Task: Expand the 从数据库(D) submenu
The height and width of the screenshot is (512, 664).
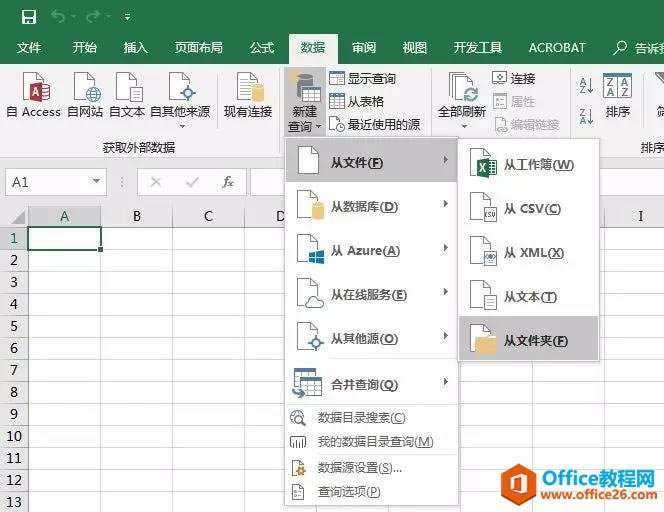Action: [x=371, y=206]
